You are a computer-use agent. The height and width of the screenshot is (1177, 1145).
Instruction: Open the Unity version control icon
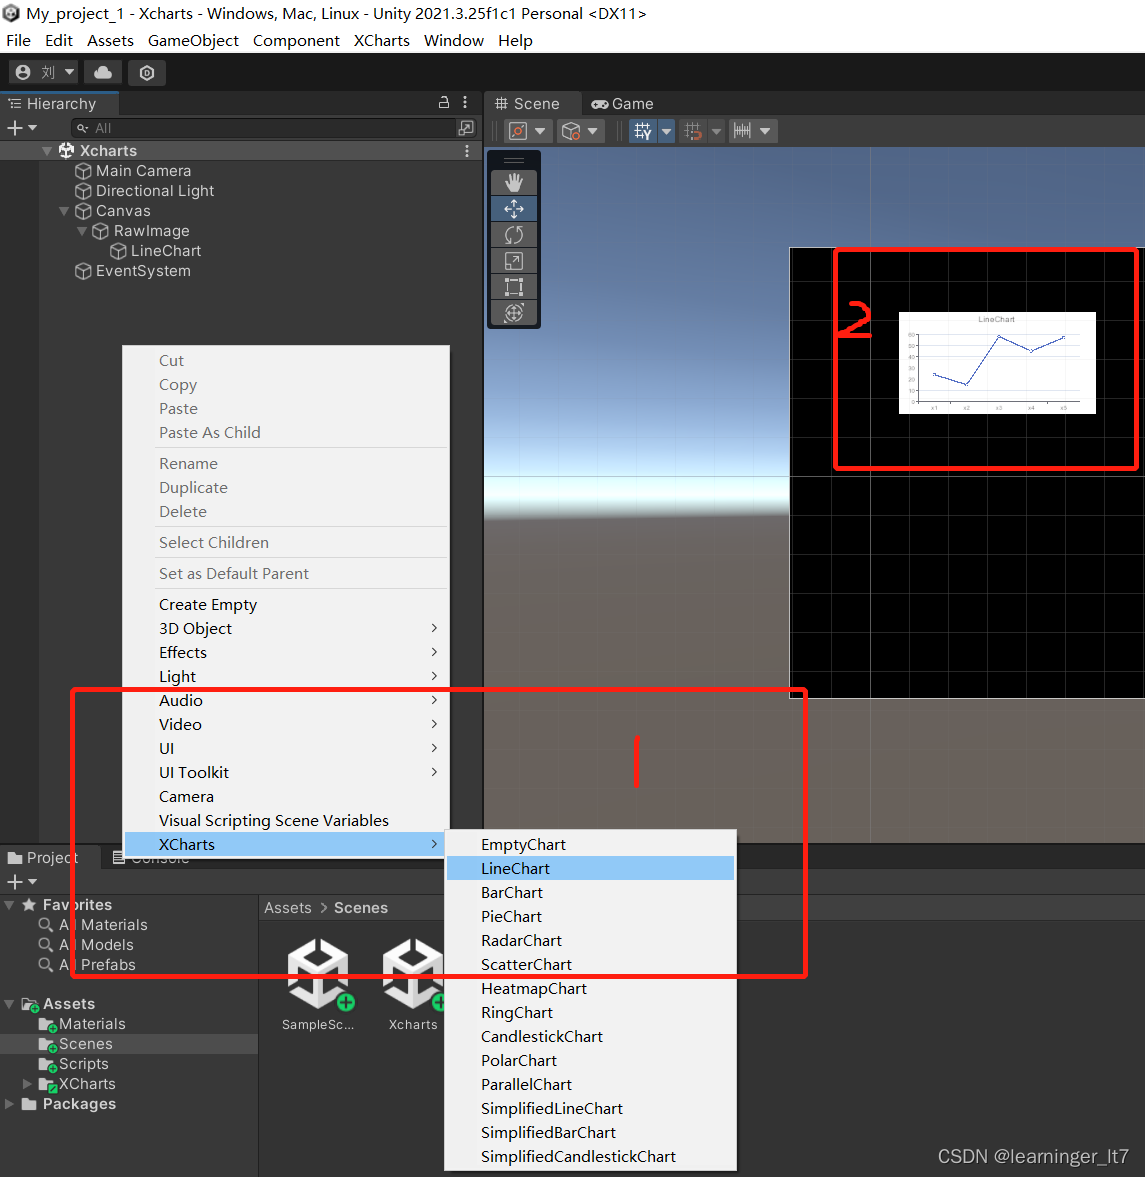147,73
